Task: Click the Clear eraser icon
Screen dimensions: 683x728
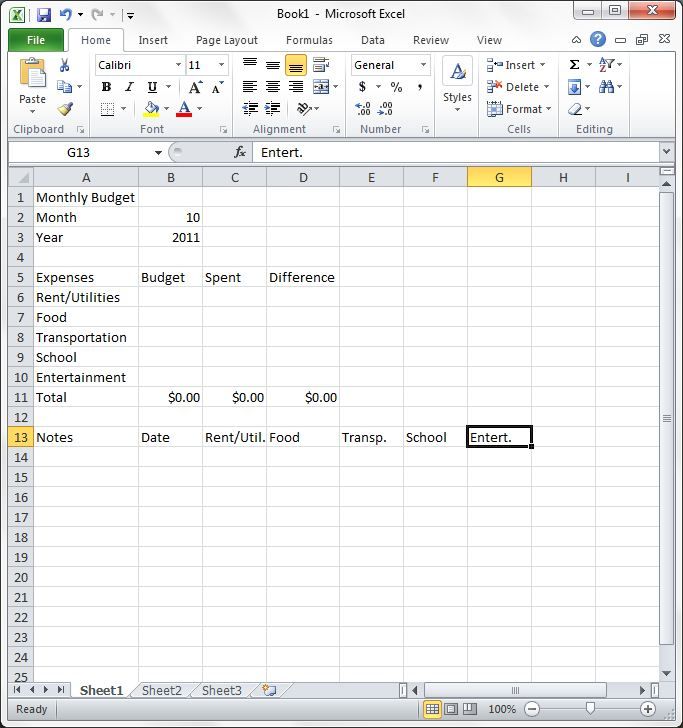Action: (x=575, y=109)
